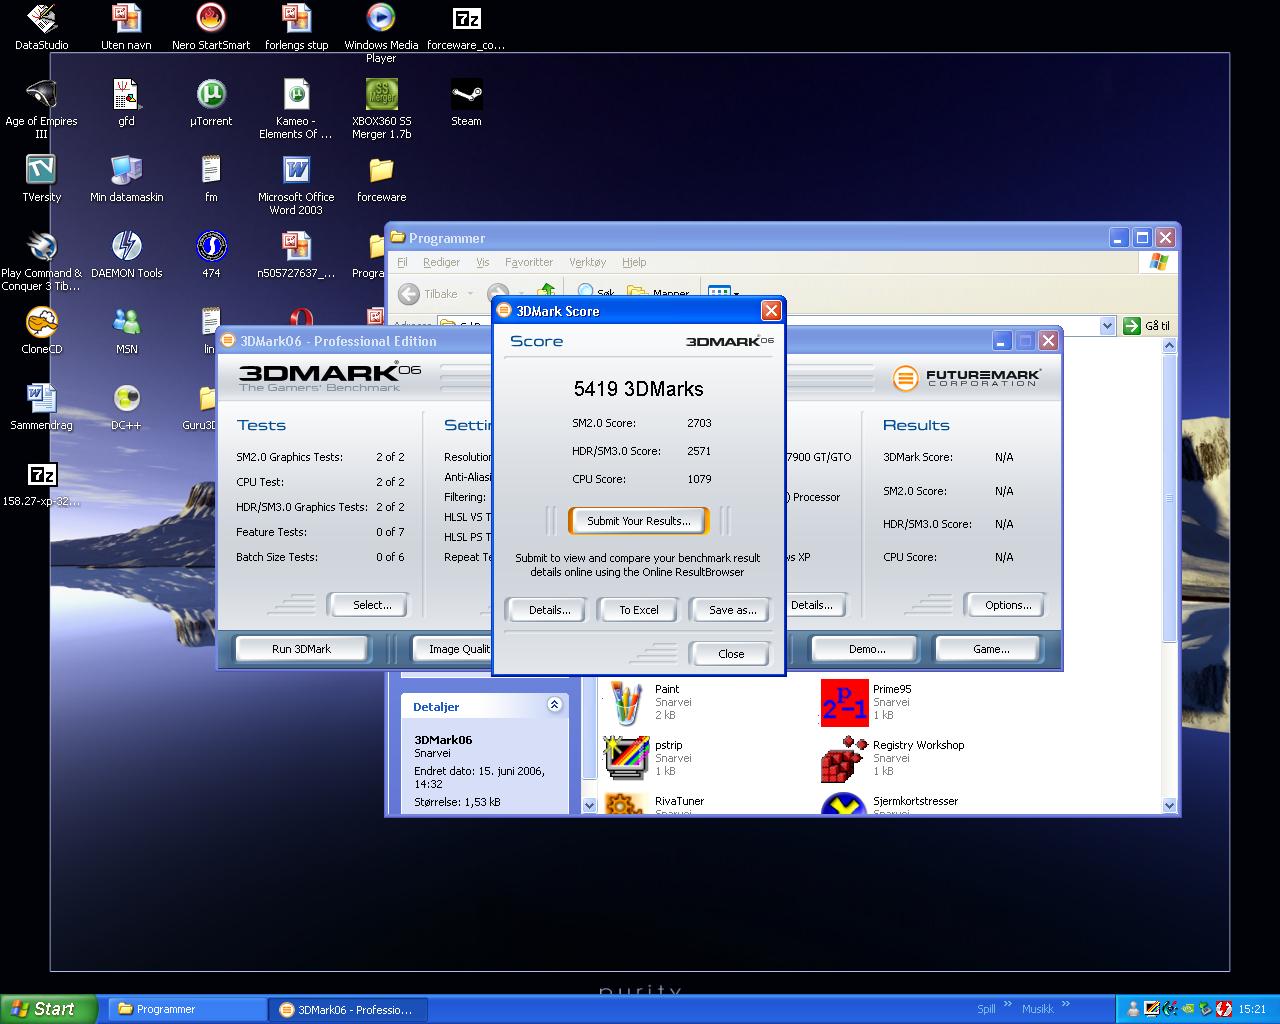Click the Game button in 3DMark06

pos(990,649)
